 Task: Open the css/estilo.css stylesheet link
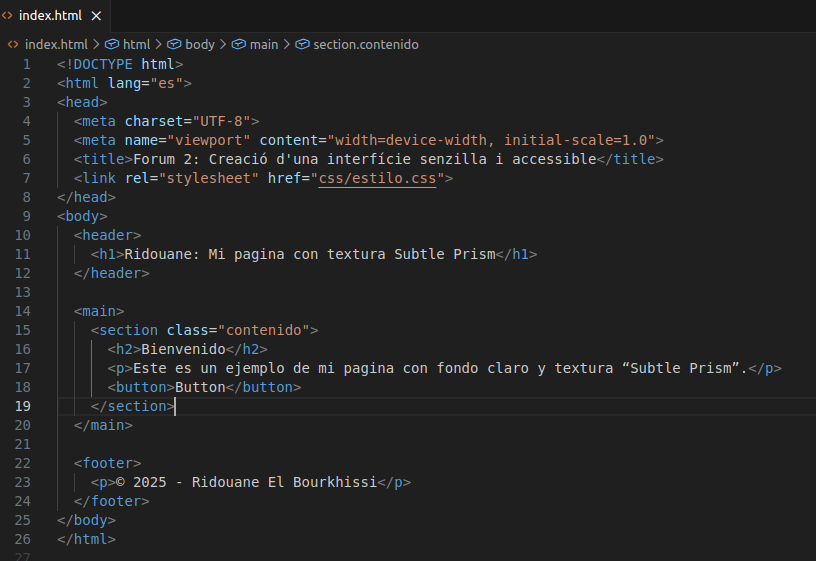pyautogui.click(x=377, y=178)
